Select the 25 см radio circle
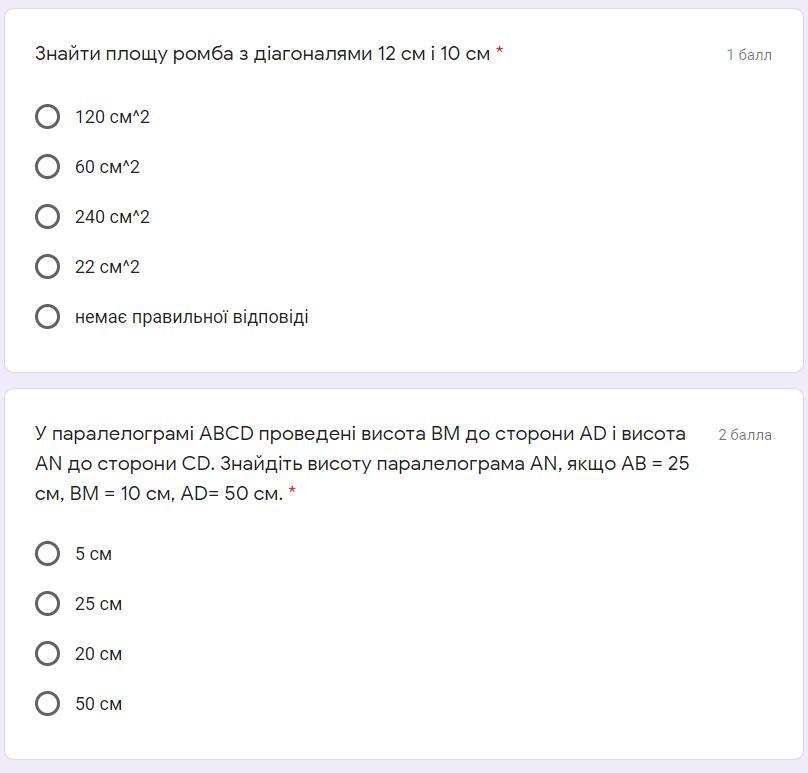Image resolution: width=808 pixels, height=773 pixels. coord(47,604)
